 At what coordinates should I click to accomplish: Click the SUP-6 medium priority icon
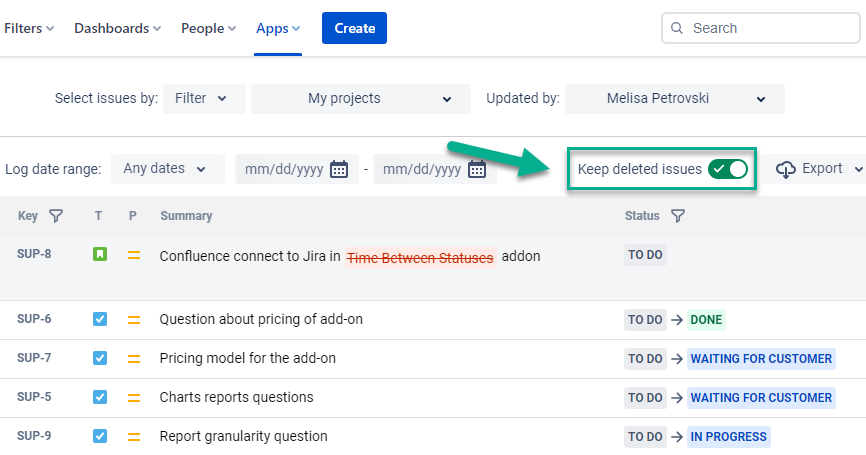133,320
